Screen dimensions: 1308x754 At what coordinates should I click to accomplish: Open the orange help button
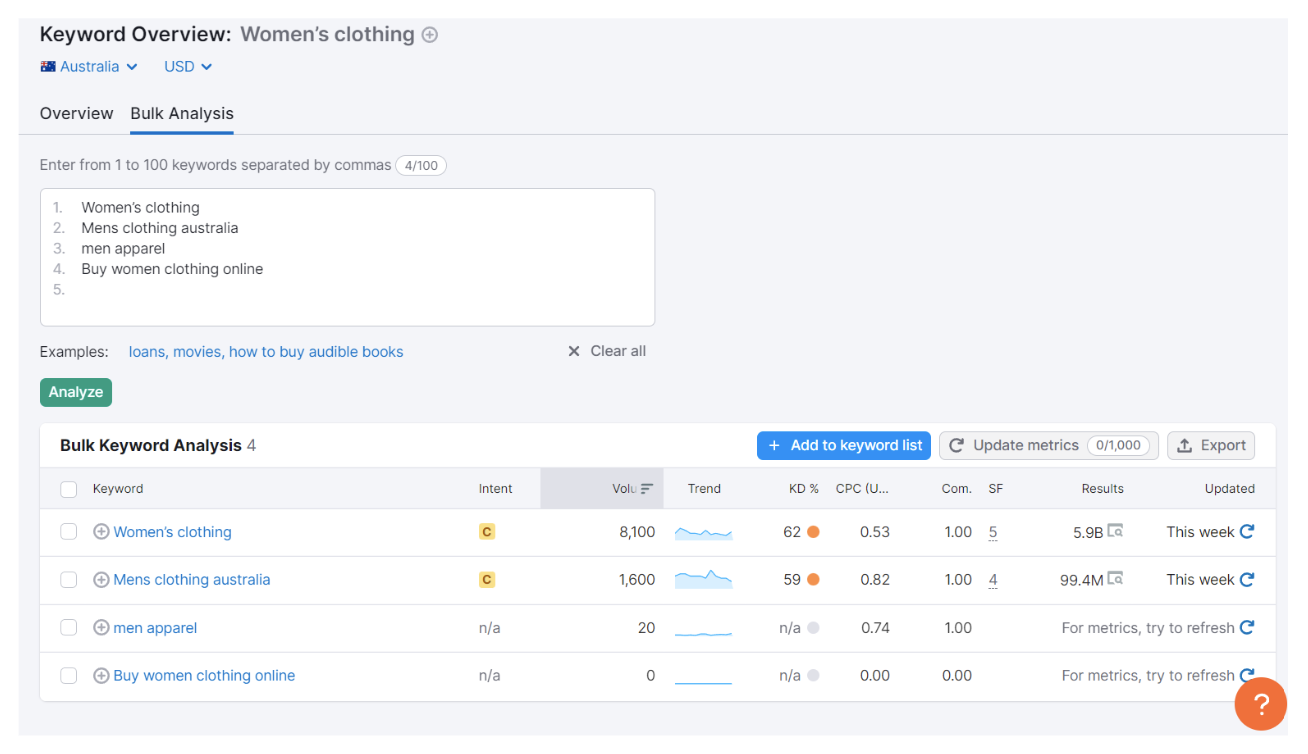coord(1260,704)
